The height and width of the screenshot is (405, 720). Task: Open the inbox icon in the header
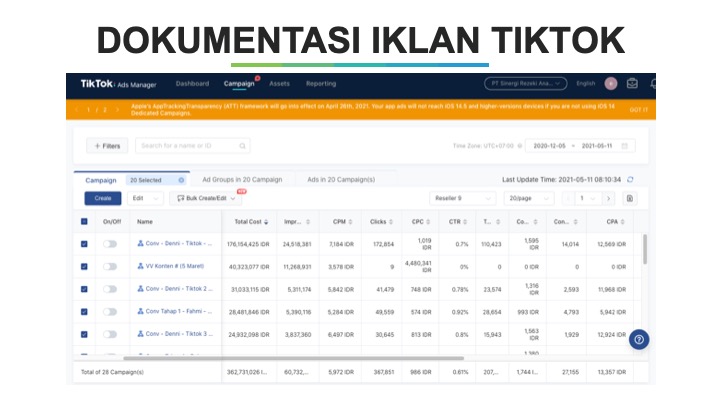[632, 84]
